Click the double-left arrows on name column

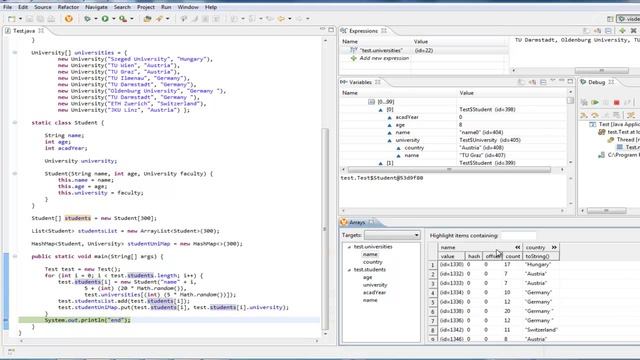[x=518, y=247]
